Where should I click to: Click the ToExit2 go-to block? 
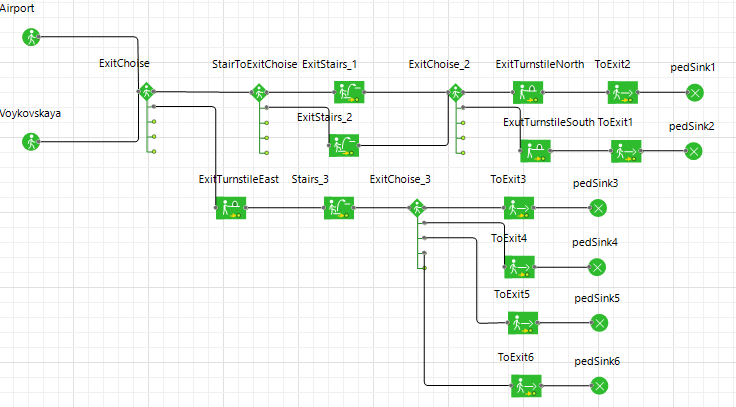click(623, 92)
